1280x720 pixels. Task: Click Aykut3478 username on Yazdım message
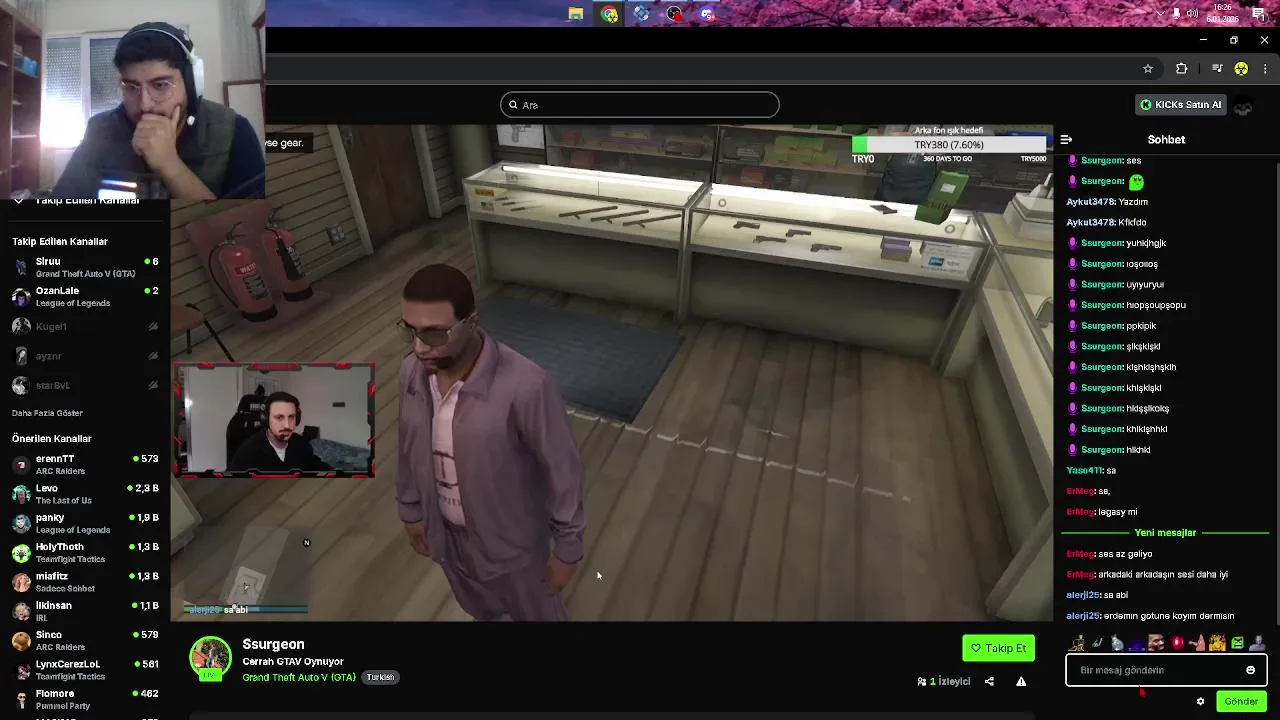pyautogui.click(x=1091, y=202)
